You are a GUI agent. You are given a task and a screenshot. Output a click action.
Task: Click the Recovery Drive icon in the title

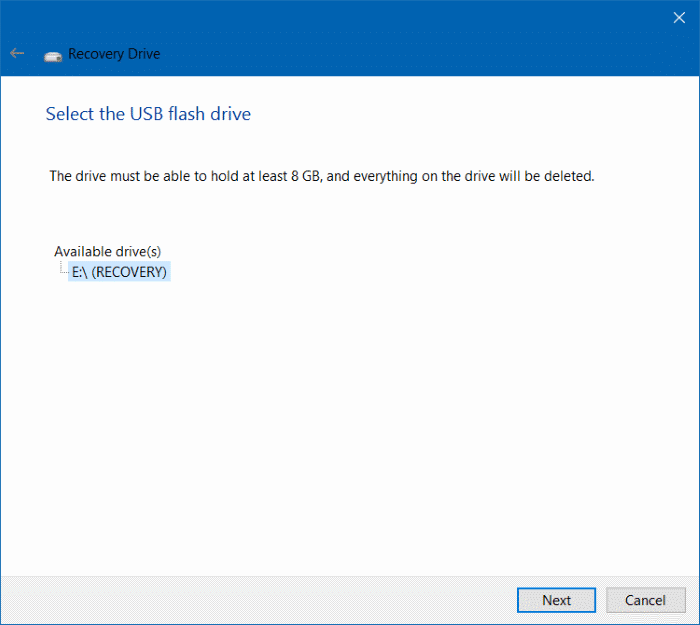(53, 56)
